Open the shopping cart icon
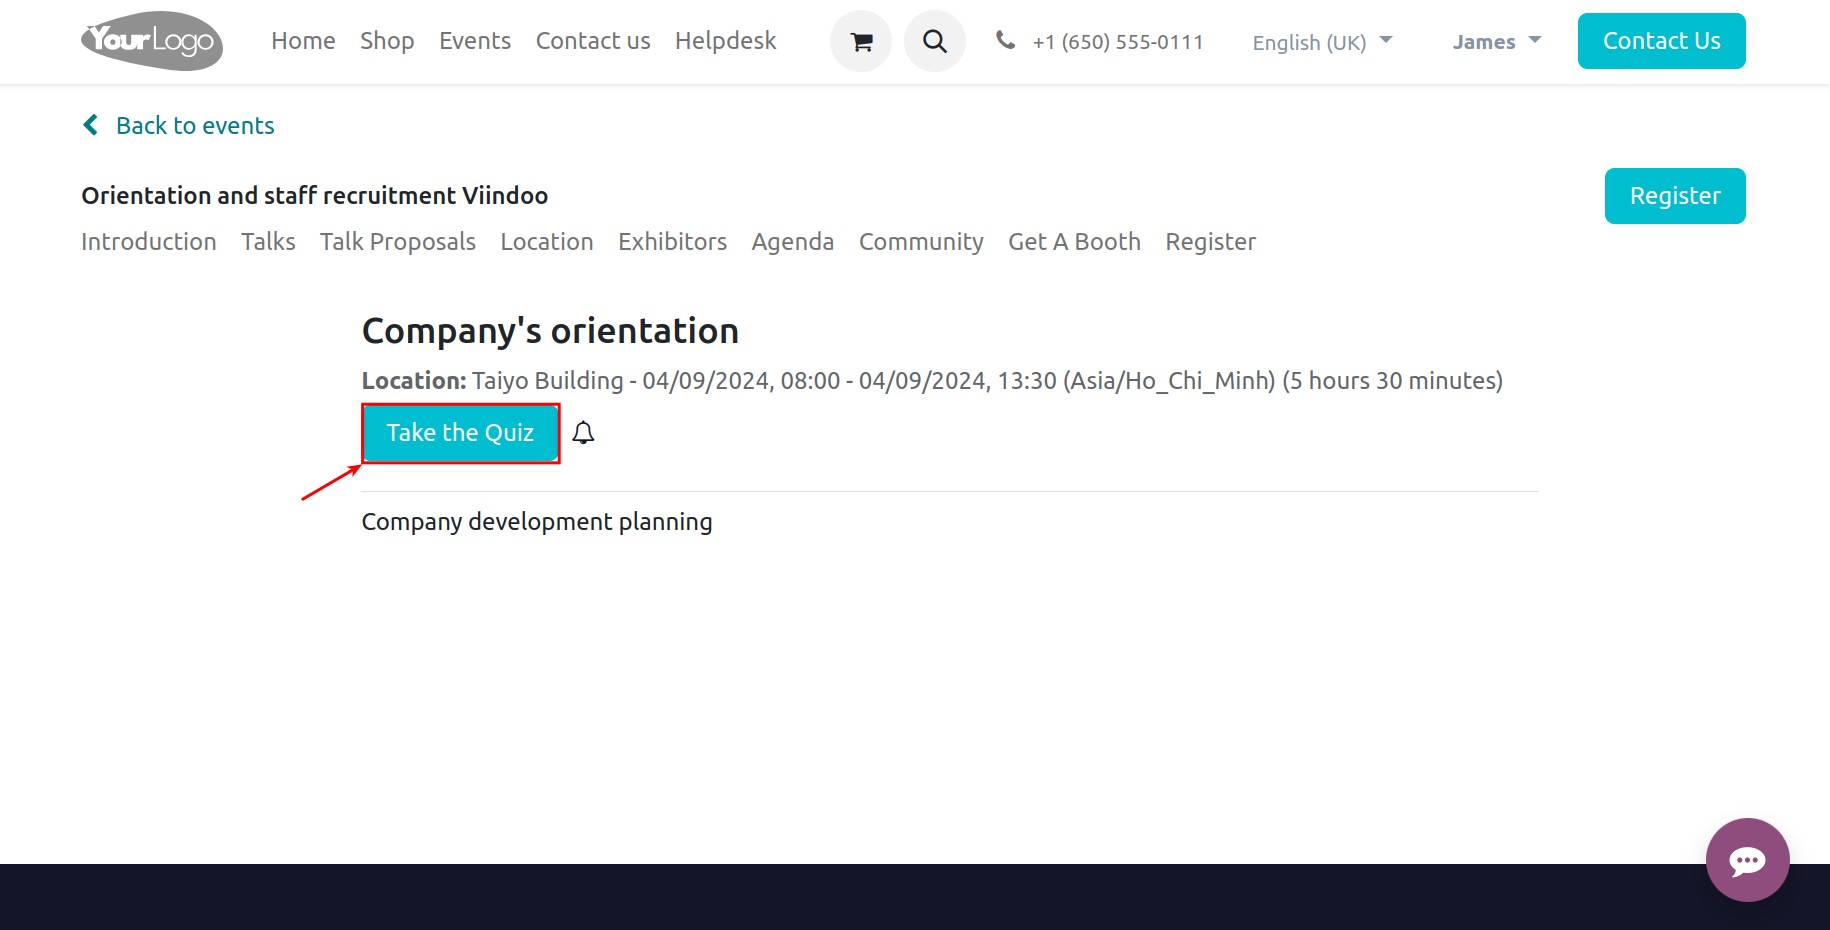This screenshot has height=930, width=1830. 861,41
